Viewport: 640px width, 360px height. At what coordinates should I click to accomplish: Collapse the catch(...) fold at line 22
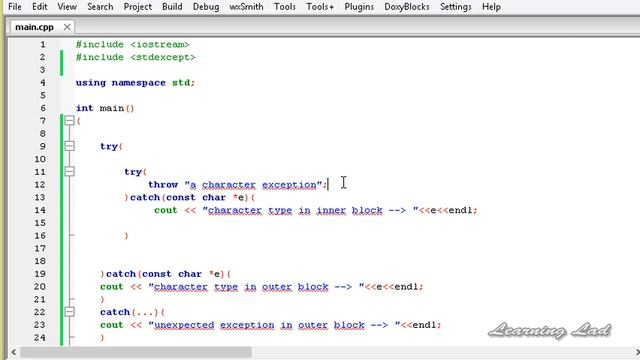(69, 312)
